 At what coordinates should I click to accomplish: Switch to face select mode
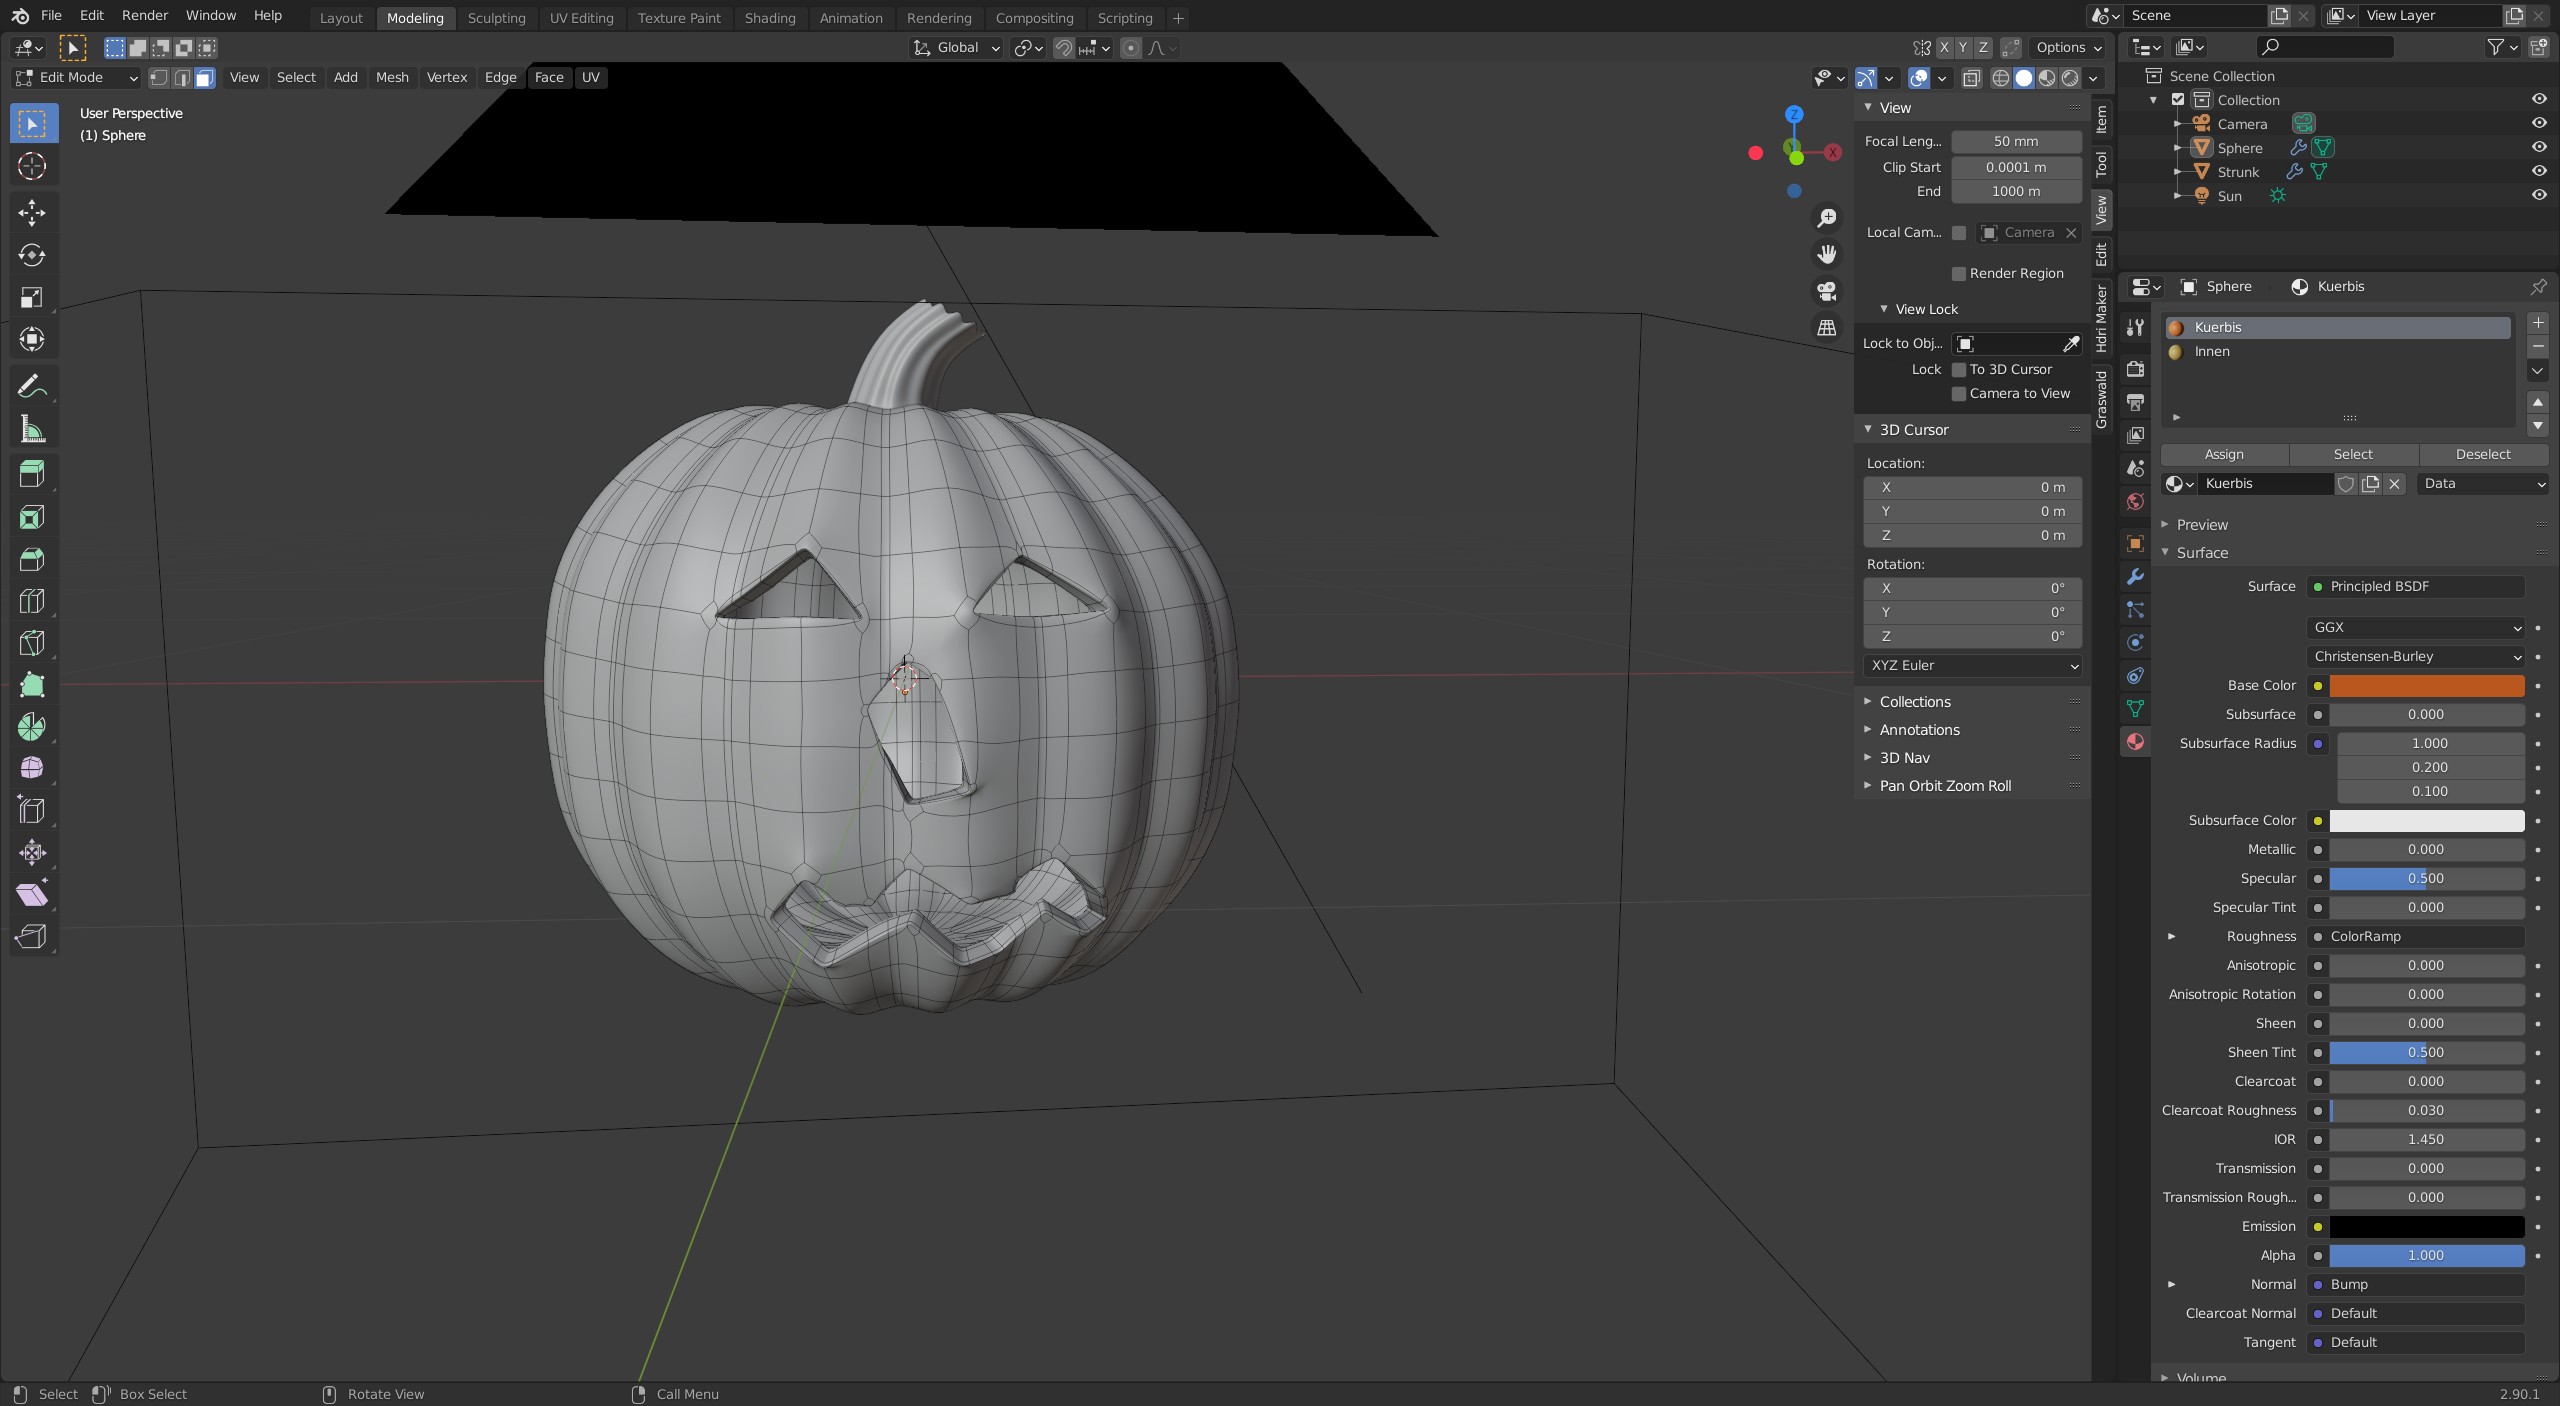(205, 78)
